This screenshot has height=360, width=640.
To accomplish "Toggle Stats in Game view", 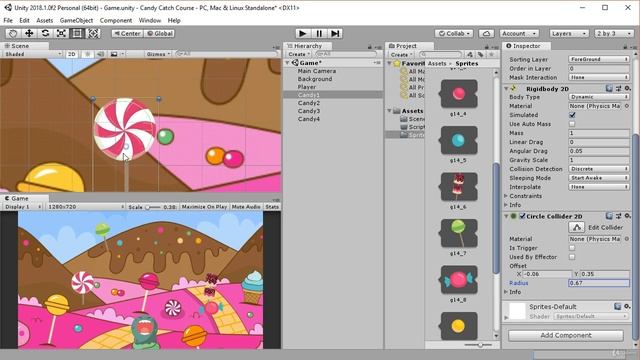I will (272, 207).
